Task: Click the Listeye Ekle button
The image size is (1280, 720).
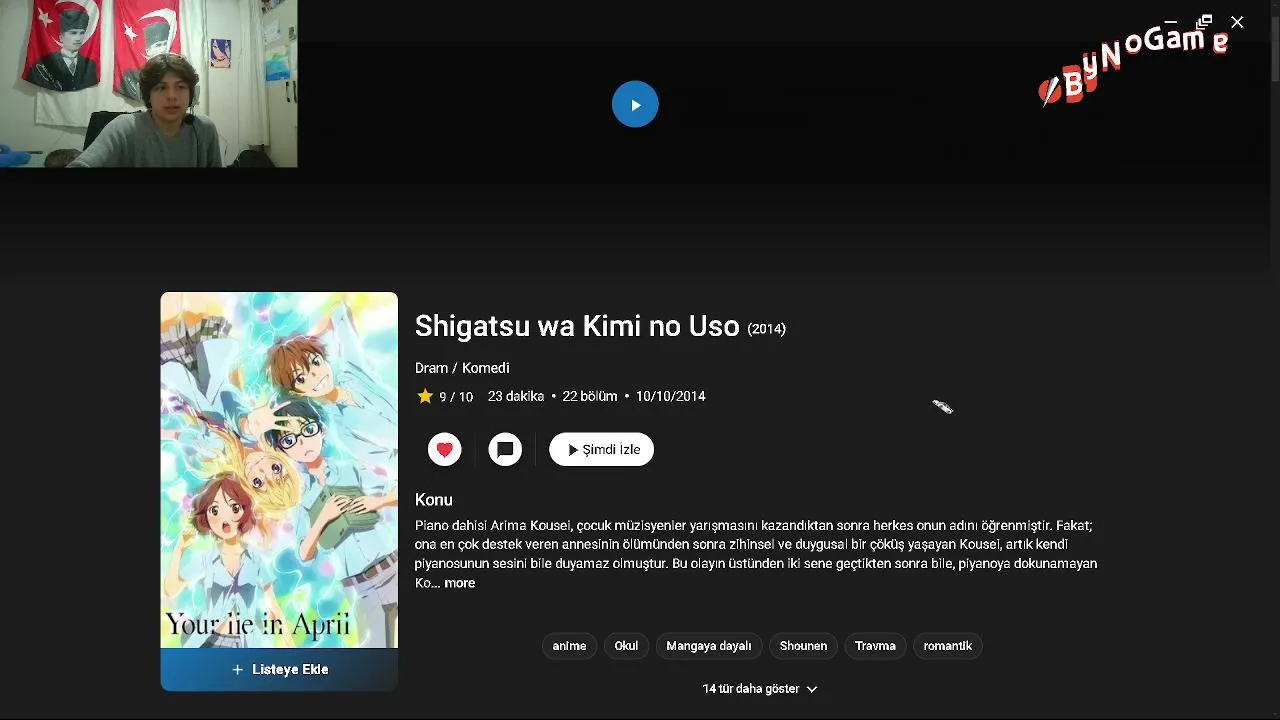Action: 279,670
